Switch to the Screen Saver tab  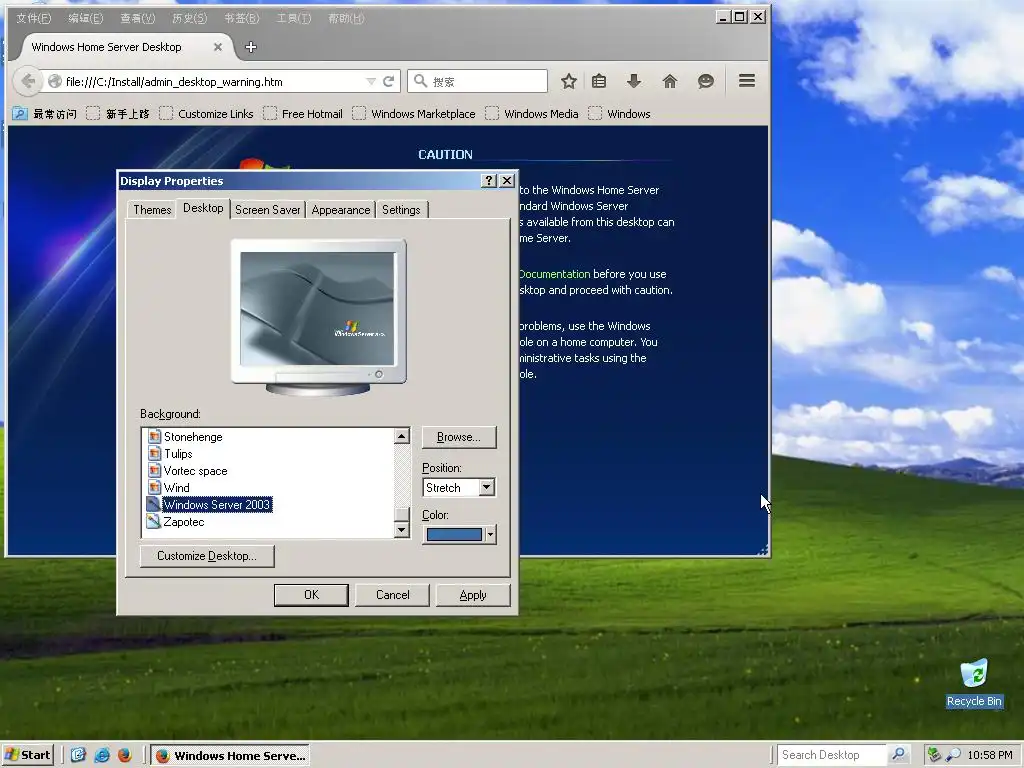(268, 210)
